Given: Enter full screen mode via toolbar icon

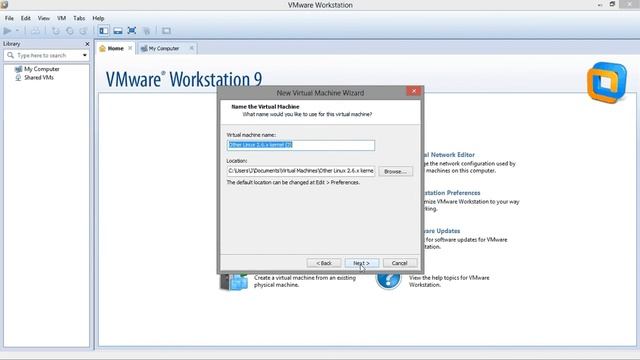Looking at the screenshot, I should coord(132,31).
